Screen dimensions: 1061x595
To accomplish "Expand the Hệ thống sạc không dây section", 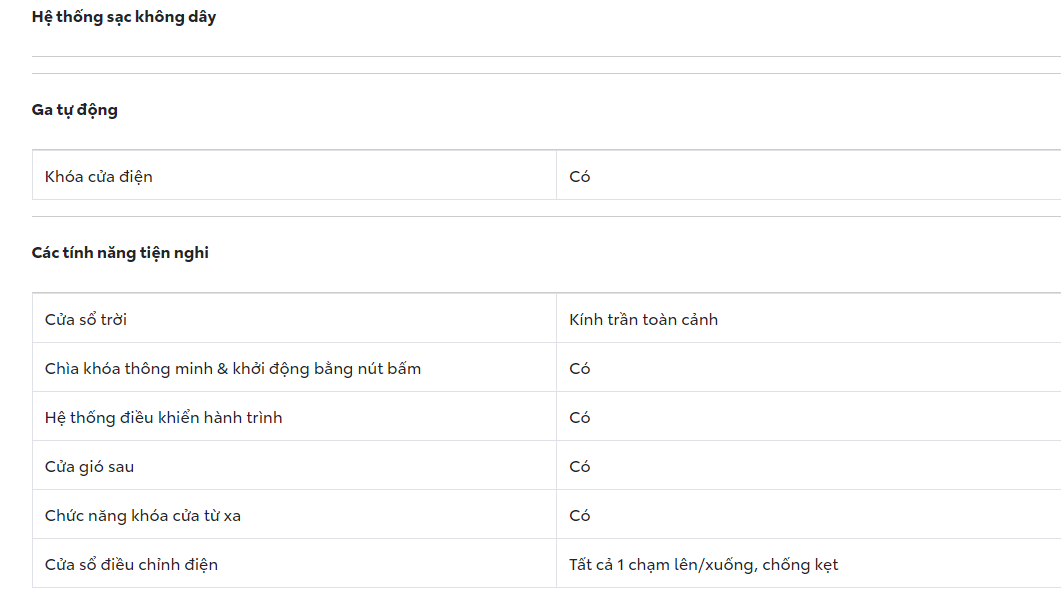I will coord(124,17).
